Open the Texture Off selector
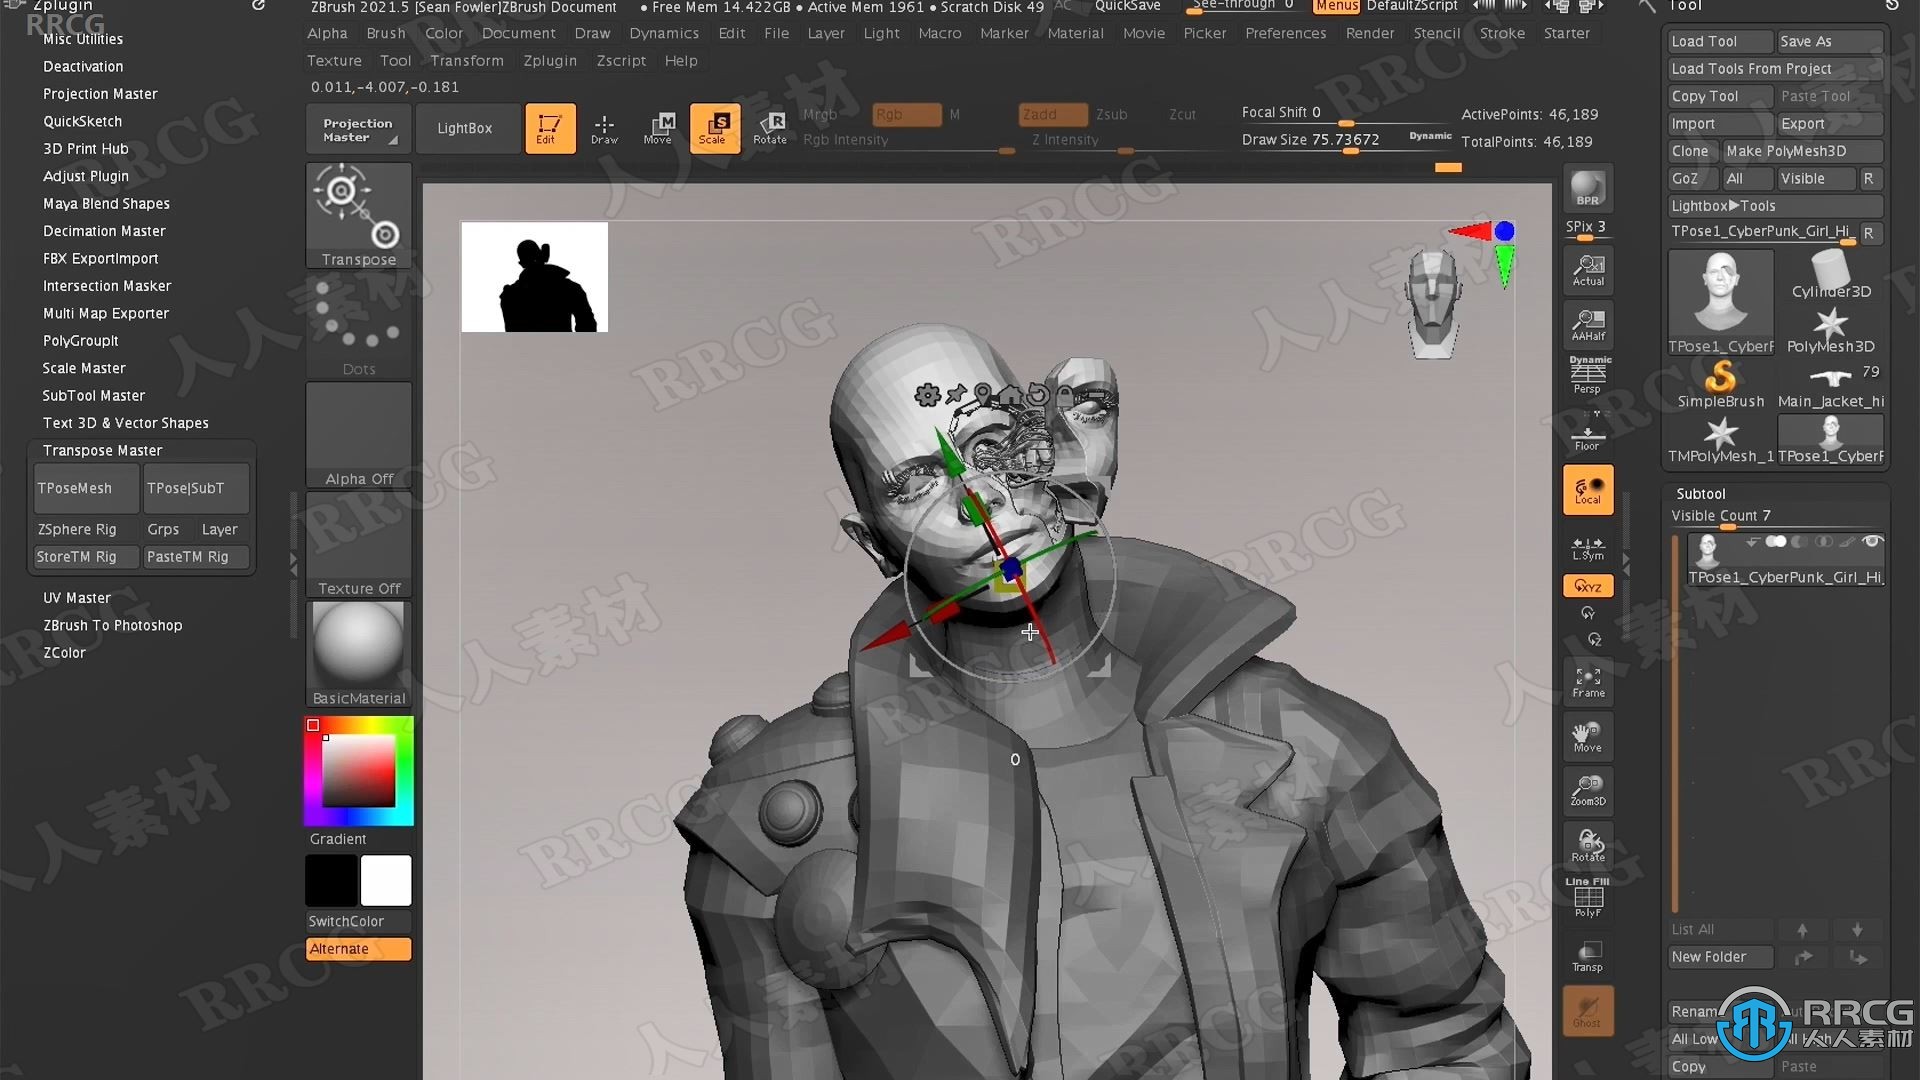The image size is (1920, 1080). [x=359, y=545]
